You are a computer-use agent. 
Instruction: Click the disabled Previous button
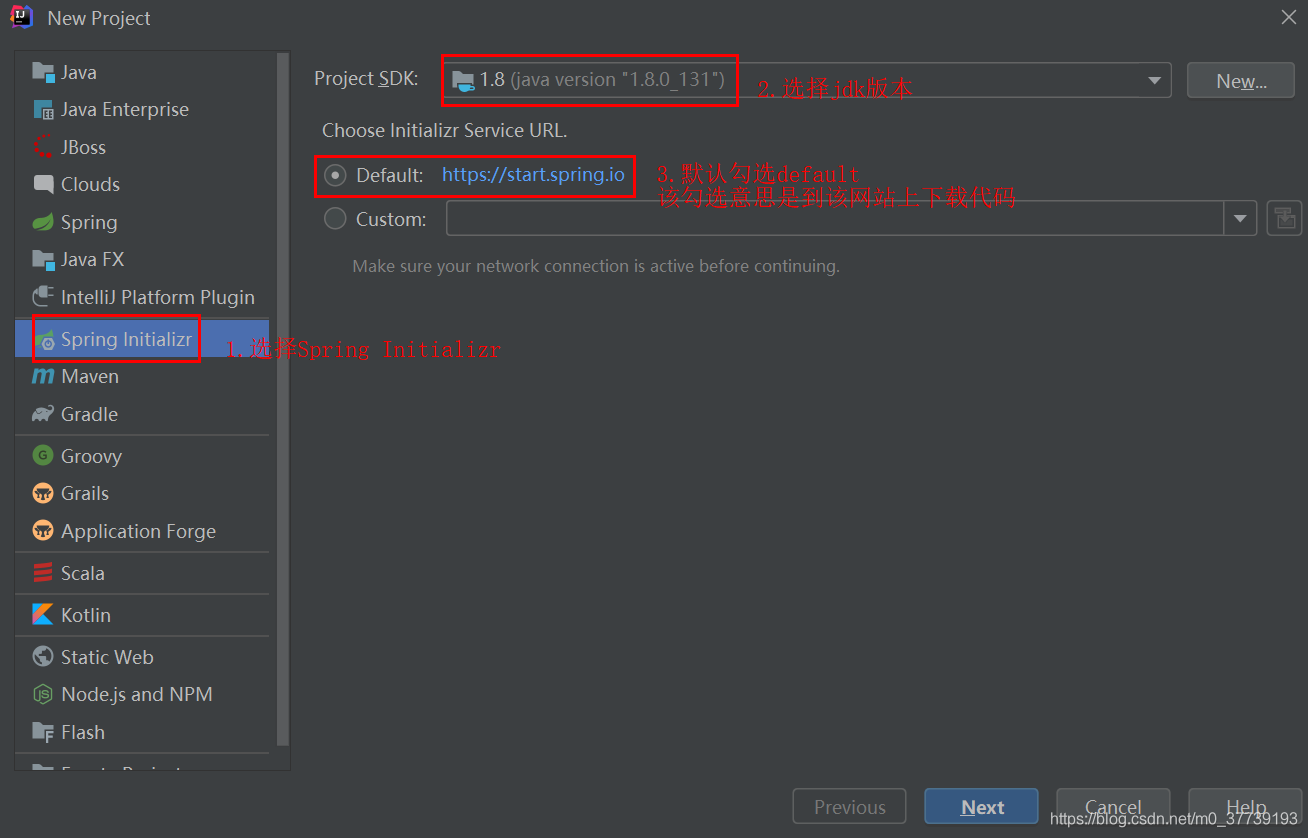coord(849,807)
